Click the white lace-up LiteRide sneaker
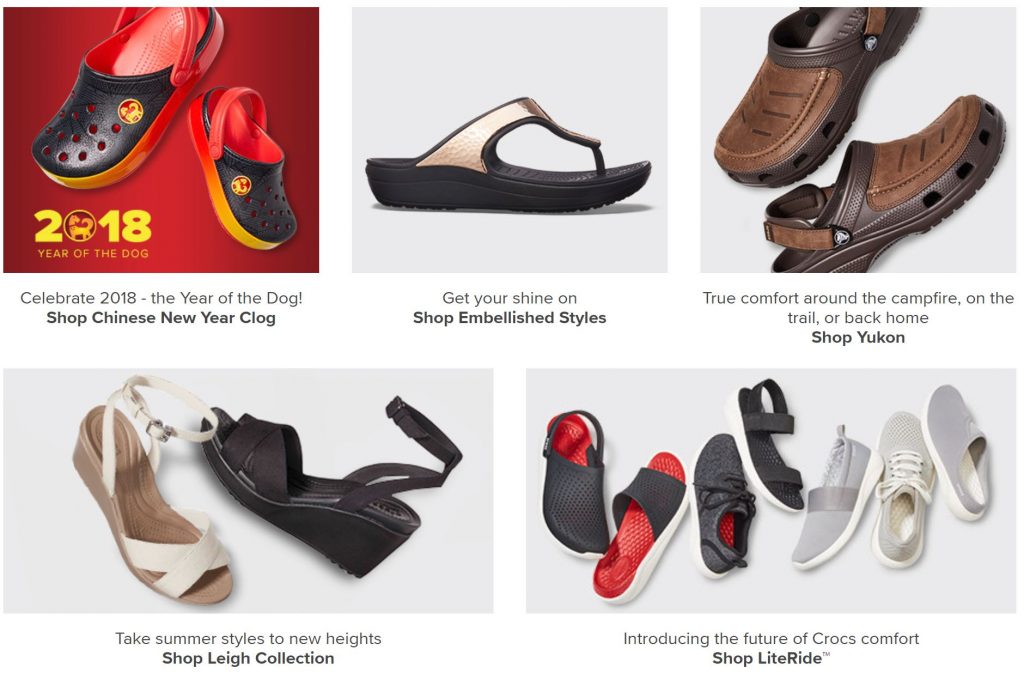1024x674 pixels. [903, 487]
